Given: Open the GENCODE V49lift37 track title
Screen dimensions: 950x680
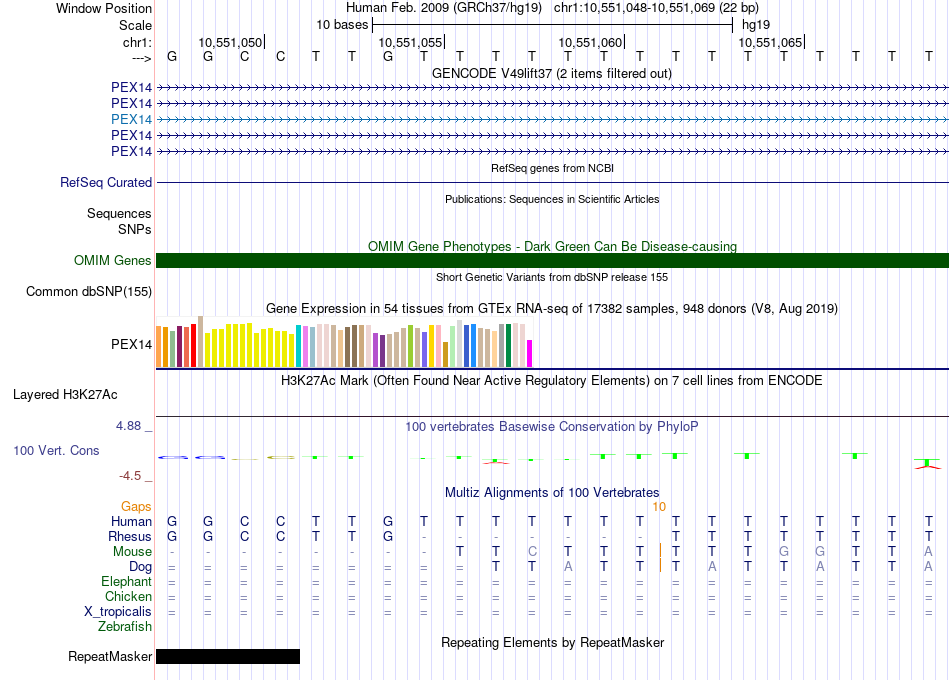Looking at the screenshot, I should tap(551, 73).
